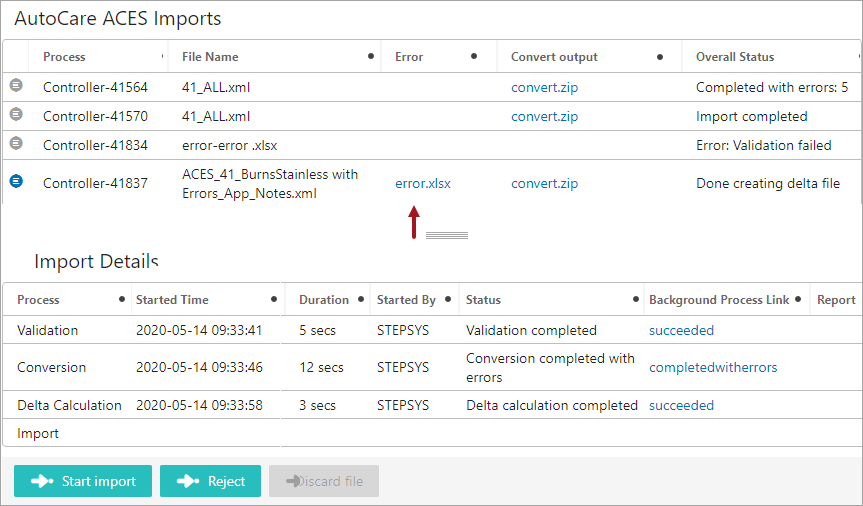Select the Delta Calculation row
Screen dimensions: 863x506
click(x=433, y=405)
